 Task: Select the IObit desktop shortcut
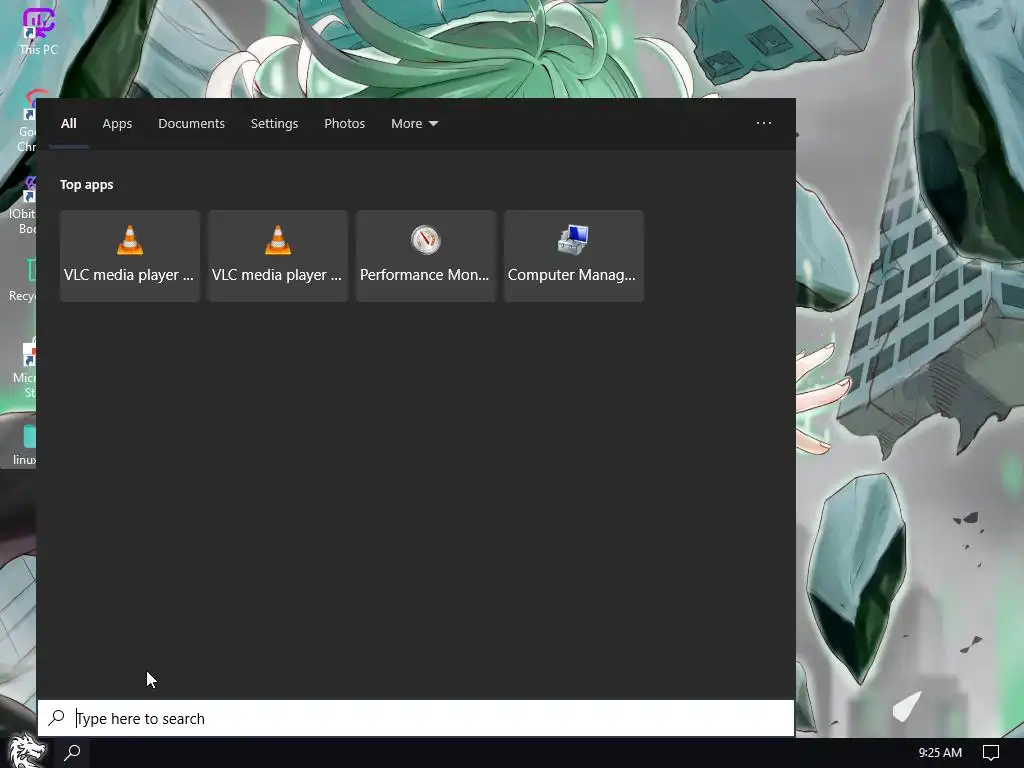[22, 204]
